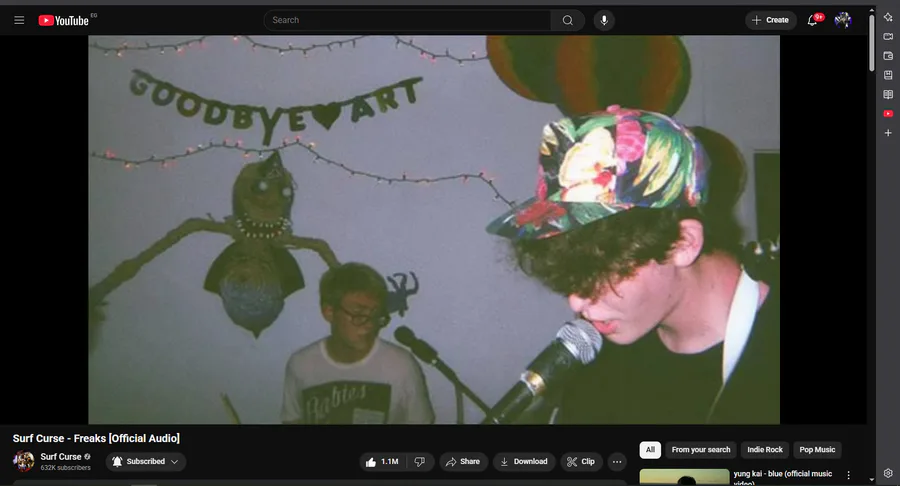Click the page vertical scrollbar thumb
This screenshot has width=900, height=486.
pos(872,43)
